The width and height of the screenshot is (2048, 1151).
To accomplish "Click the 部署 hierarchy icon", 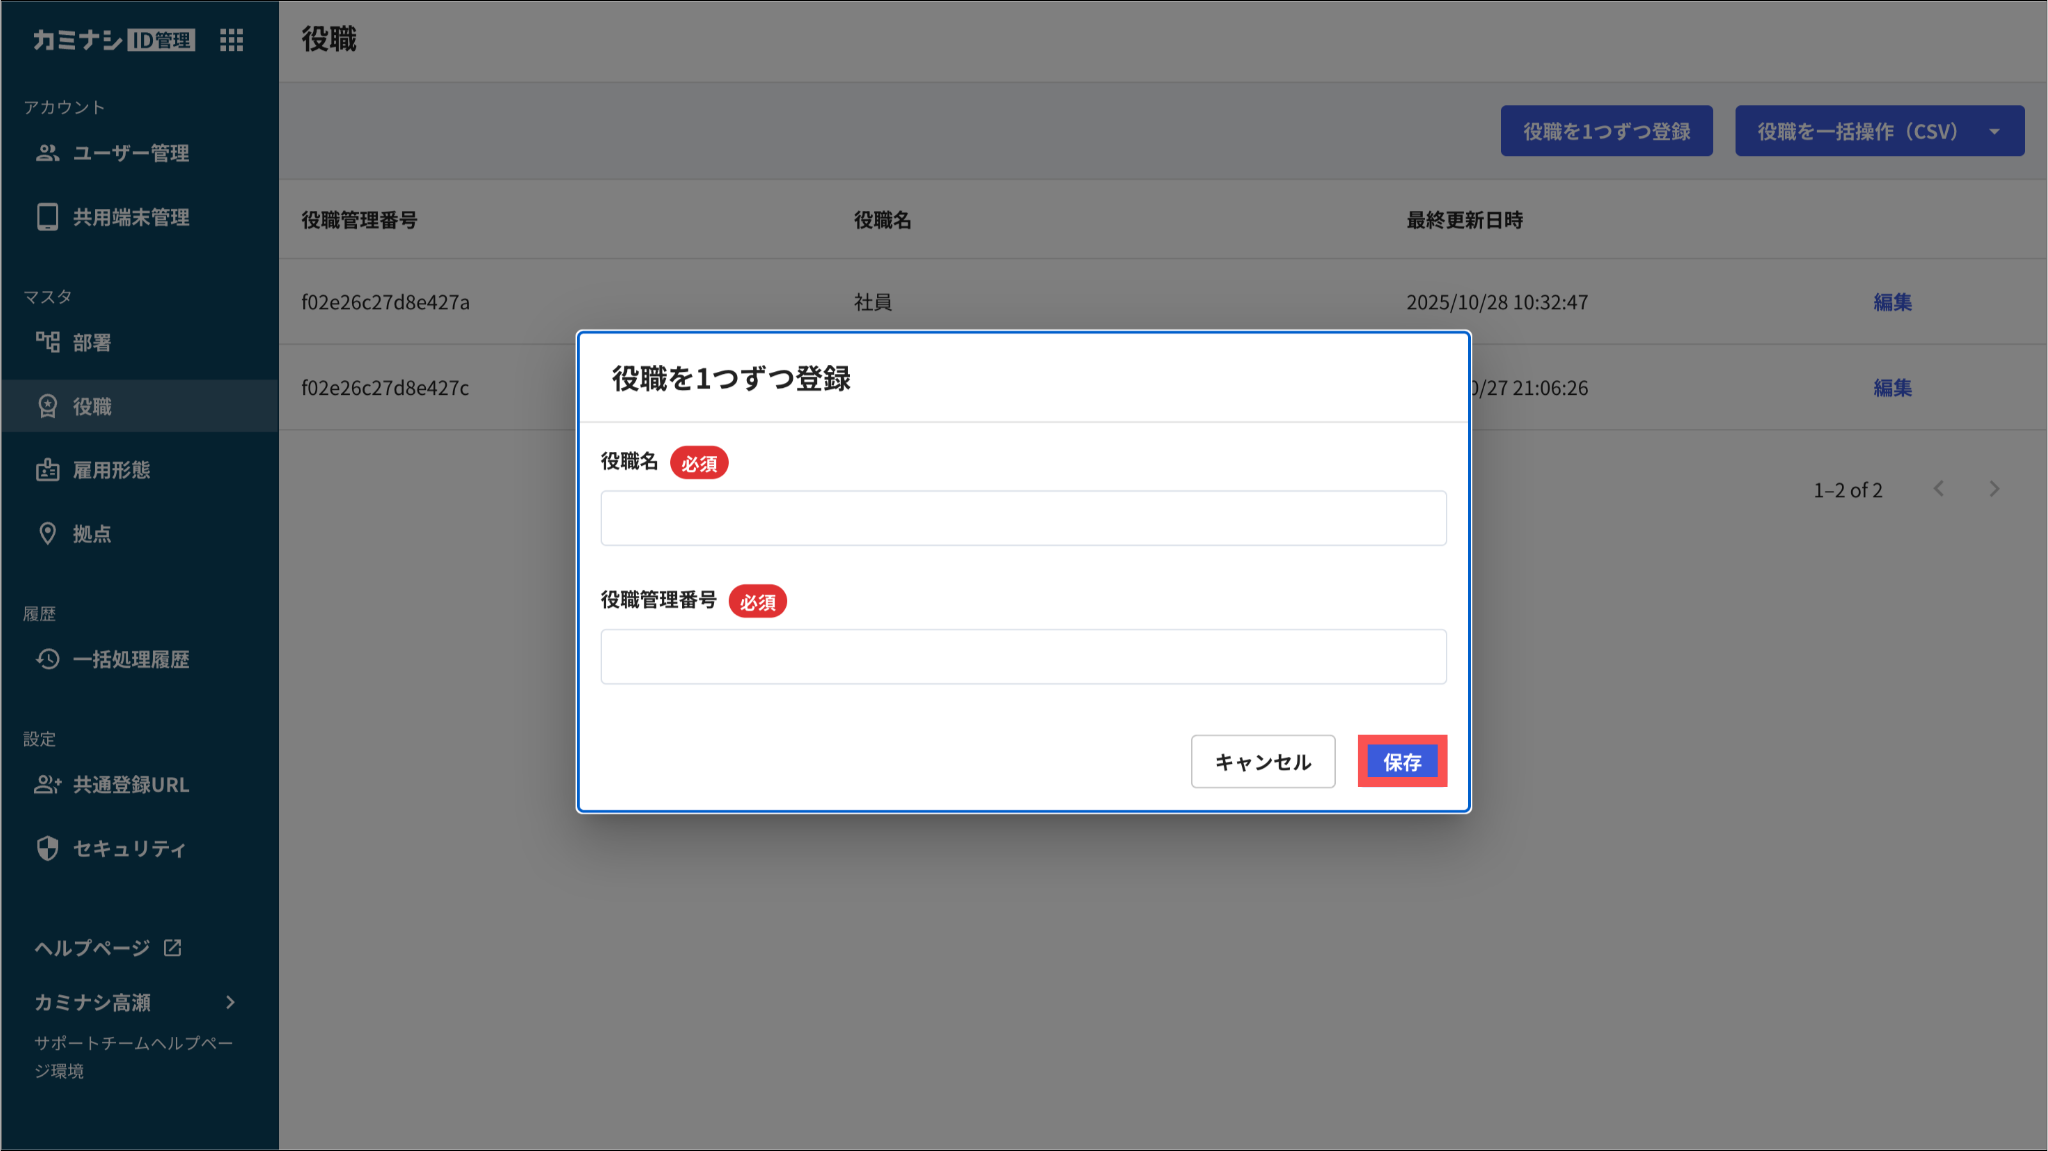I will tap(47, 342).
